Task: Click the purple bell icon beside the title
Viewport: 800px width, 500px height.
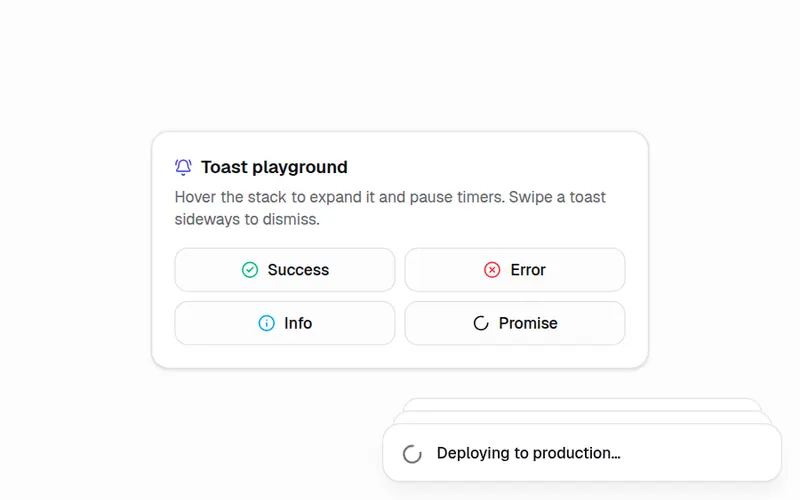Action: tap(183, 167)
